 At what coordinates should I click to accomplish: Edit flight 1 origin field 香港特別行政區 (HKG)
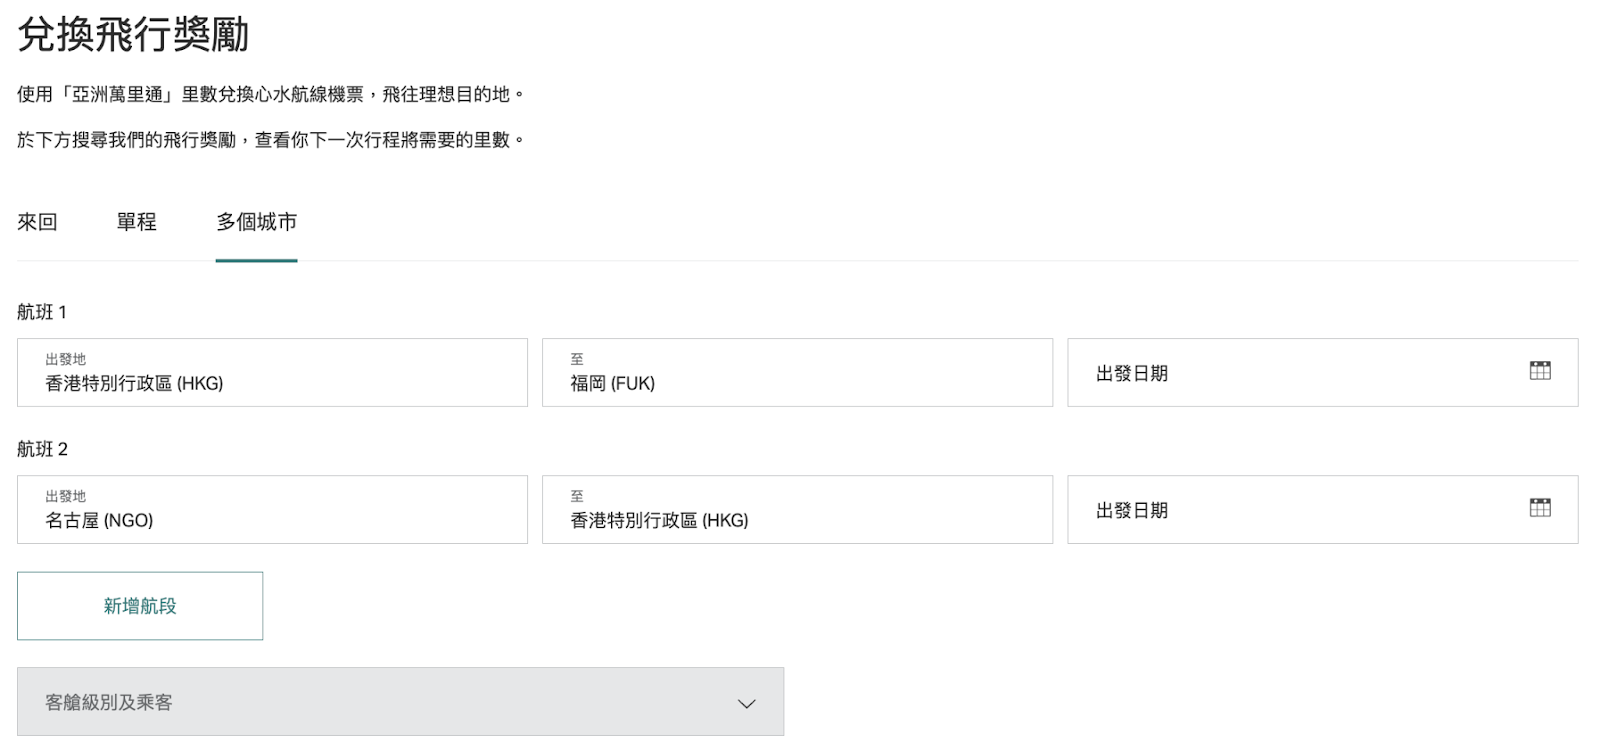(x=272, y=373)
